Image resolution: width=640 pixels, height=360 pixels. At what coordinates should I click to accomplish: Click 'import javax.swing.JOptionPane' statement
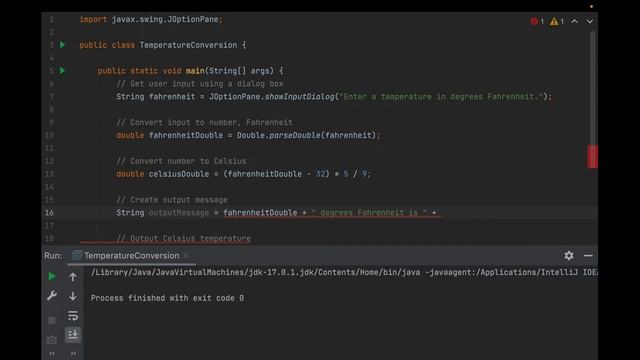(x=151, y=19)
